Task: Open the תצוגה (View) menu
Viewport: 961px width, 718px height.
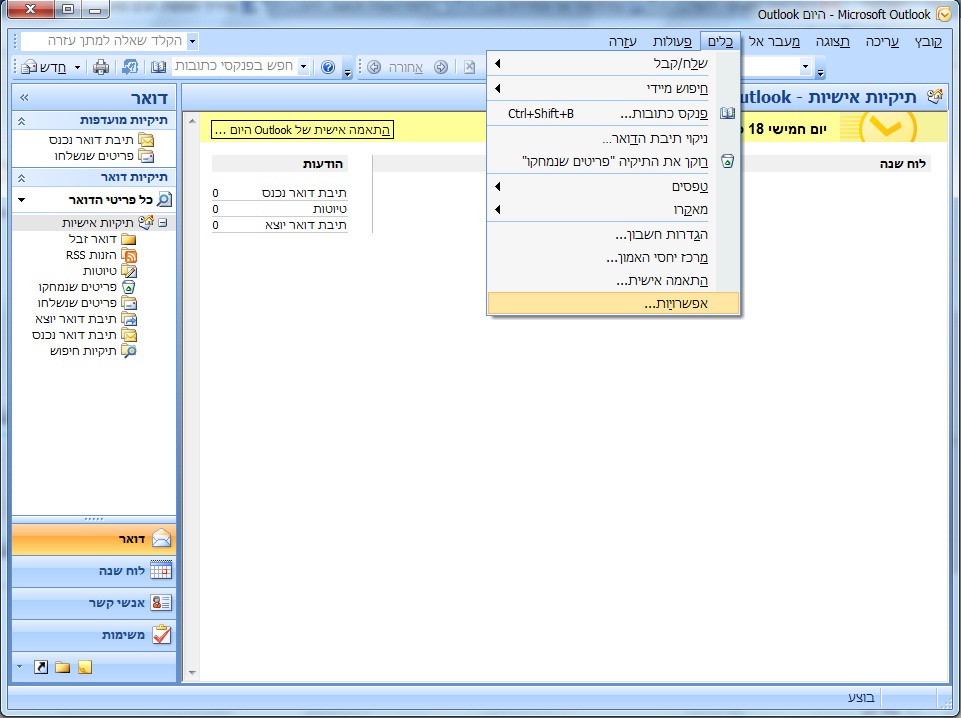Action: click(x=832, y=41)
